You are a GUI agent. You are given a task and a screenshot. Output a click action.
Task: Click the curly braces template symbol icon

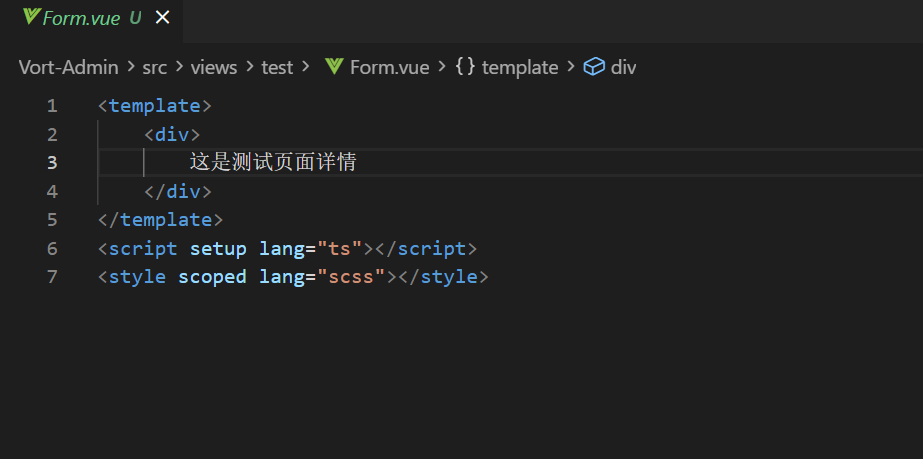(465, 67)
